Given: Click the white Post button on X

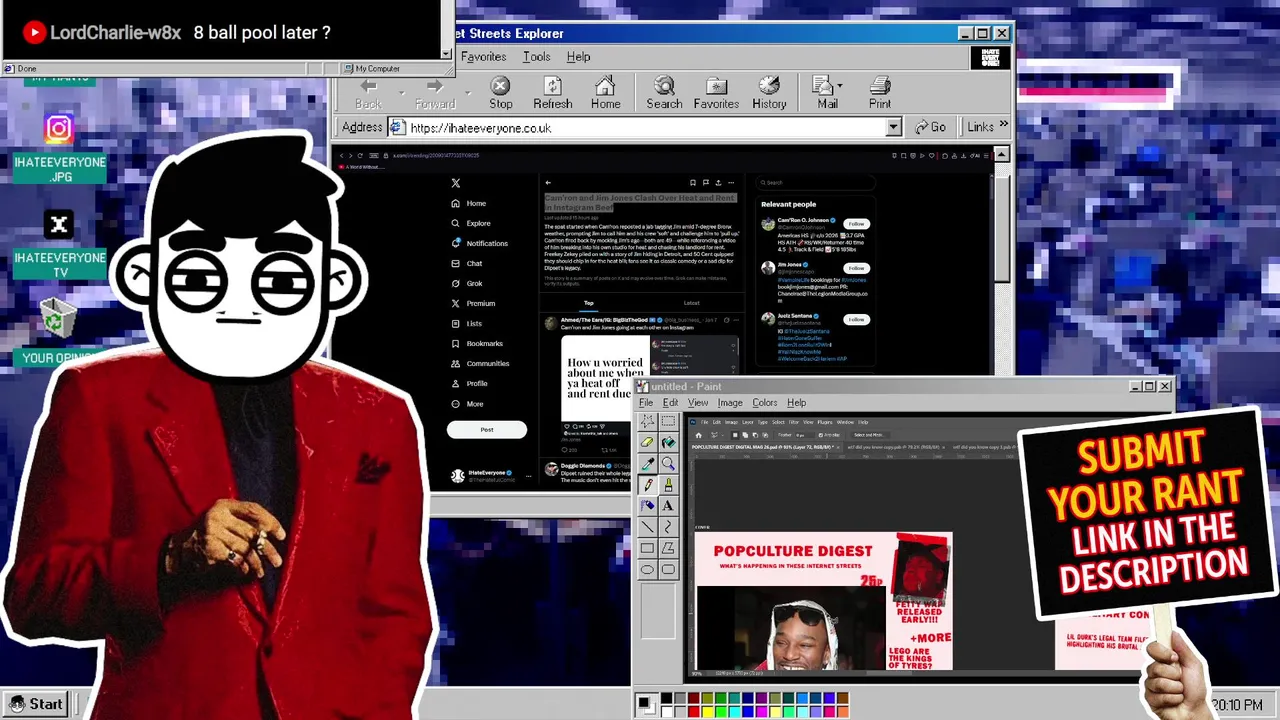Looking at the screenshot, I should coord(487,429).
